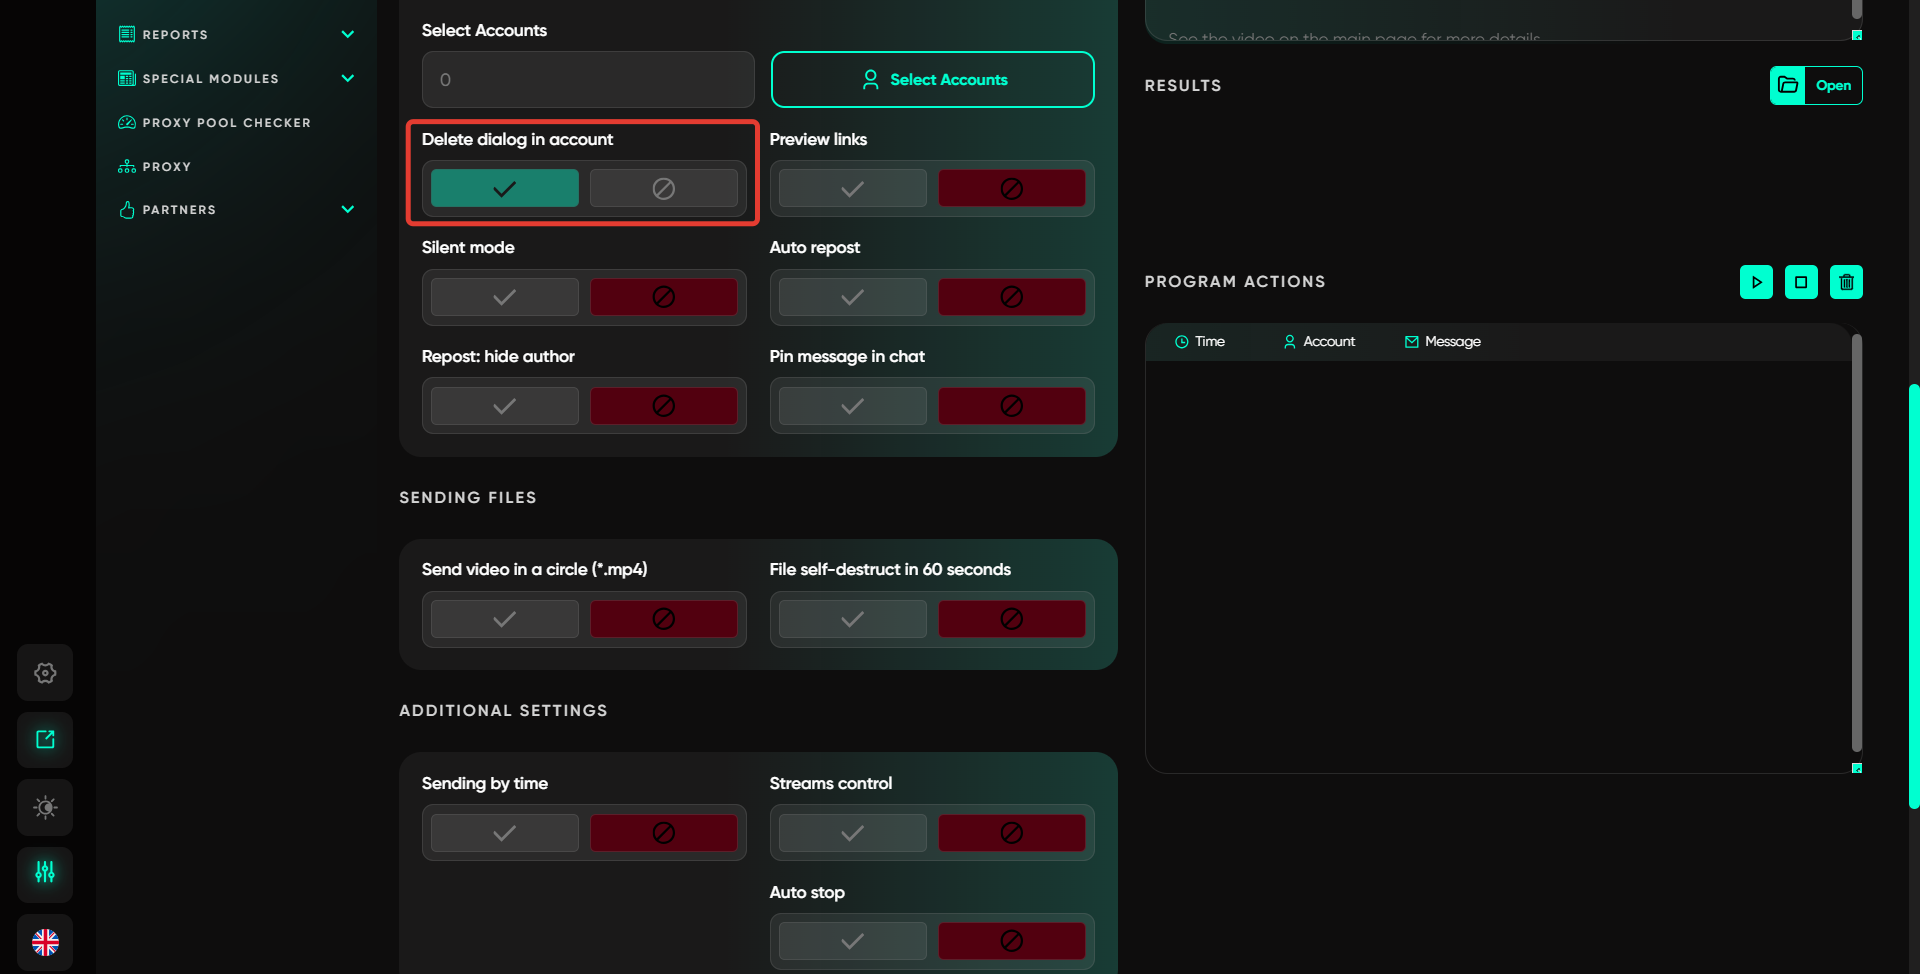Click the external link icon in sidebar
Screen dimensions: 1920x974
tap(45, 740)
